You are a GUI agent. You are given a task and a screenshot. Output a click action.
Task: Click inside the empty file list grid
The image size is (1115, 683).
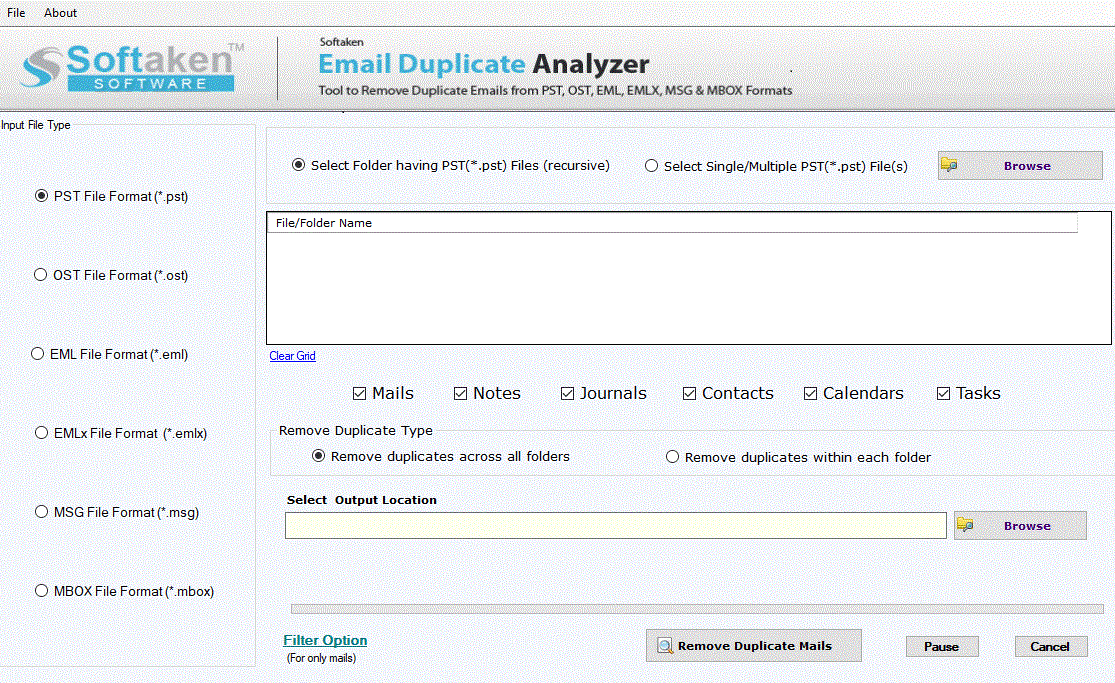tap(688, 288)
